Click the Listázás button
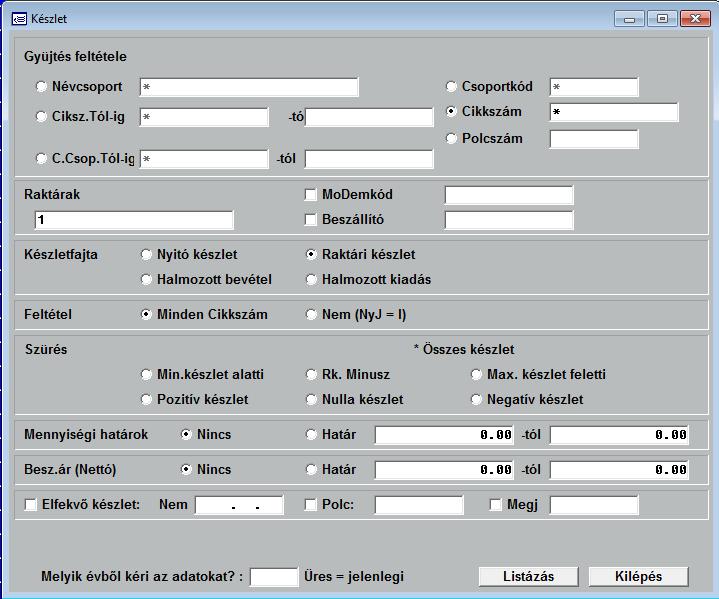Screen dimensions: 719x599 tap(528, 577)
